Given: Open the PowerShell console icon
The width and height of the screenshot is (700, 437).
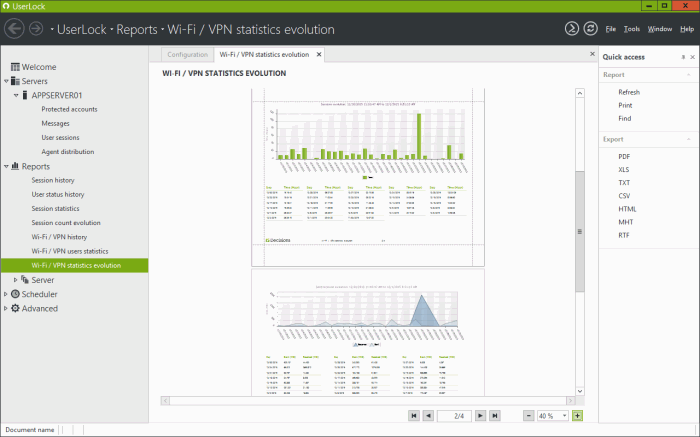Looking at the screenshot, I should [571, 29].
